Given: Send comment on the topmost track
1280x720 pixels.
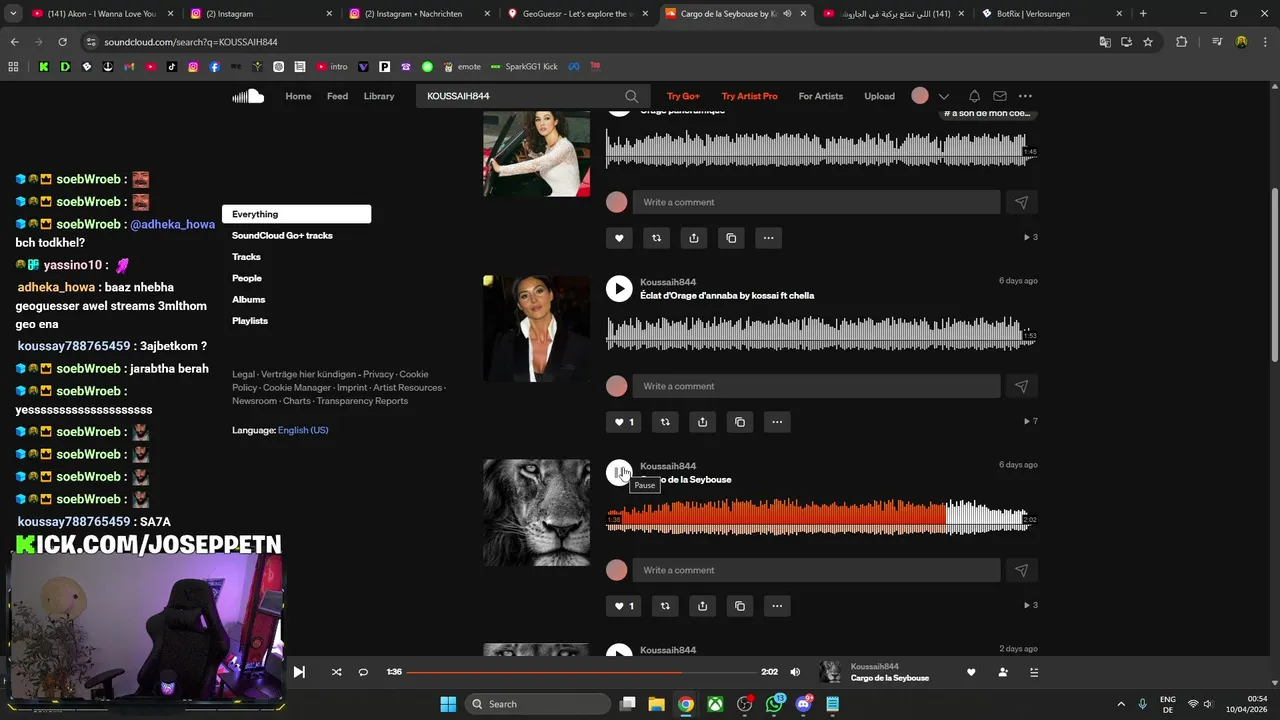Looking at the screenshot, I should click(1021, 202).
